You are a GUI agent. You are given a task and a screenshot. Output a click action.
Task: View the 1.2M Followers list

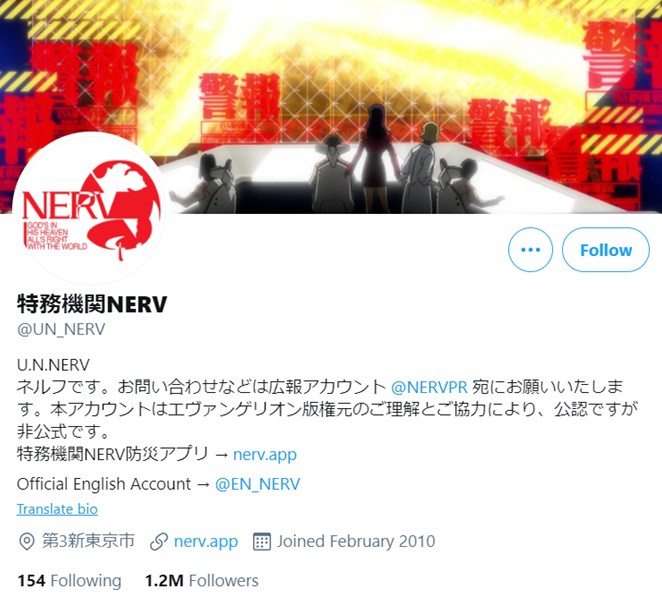pos(202,581)
